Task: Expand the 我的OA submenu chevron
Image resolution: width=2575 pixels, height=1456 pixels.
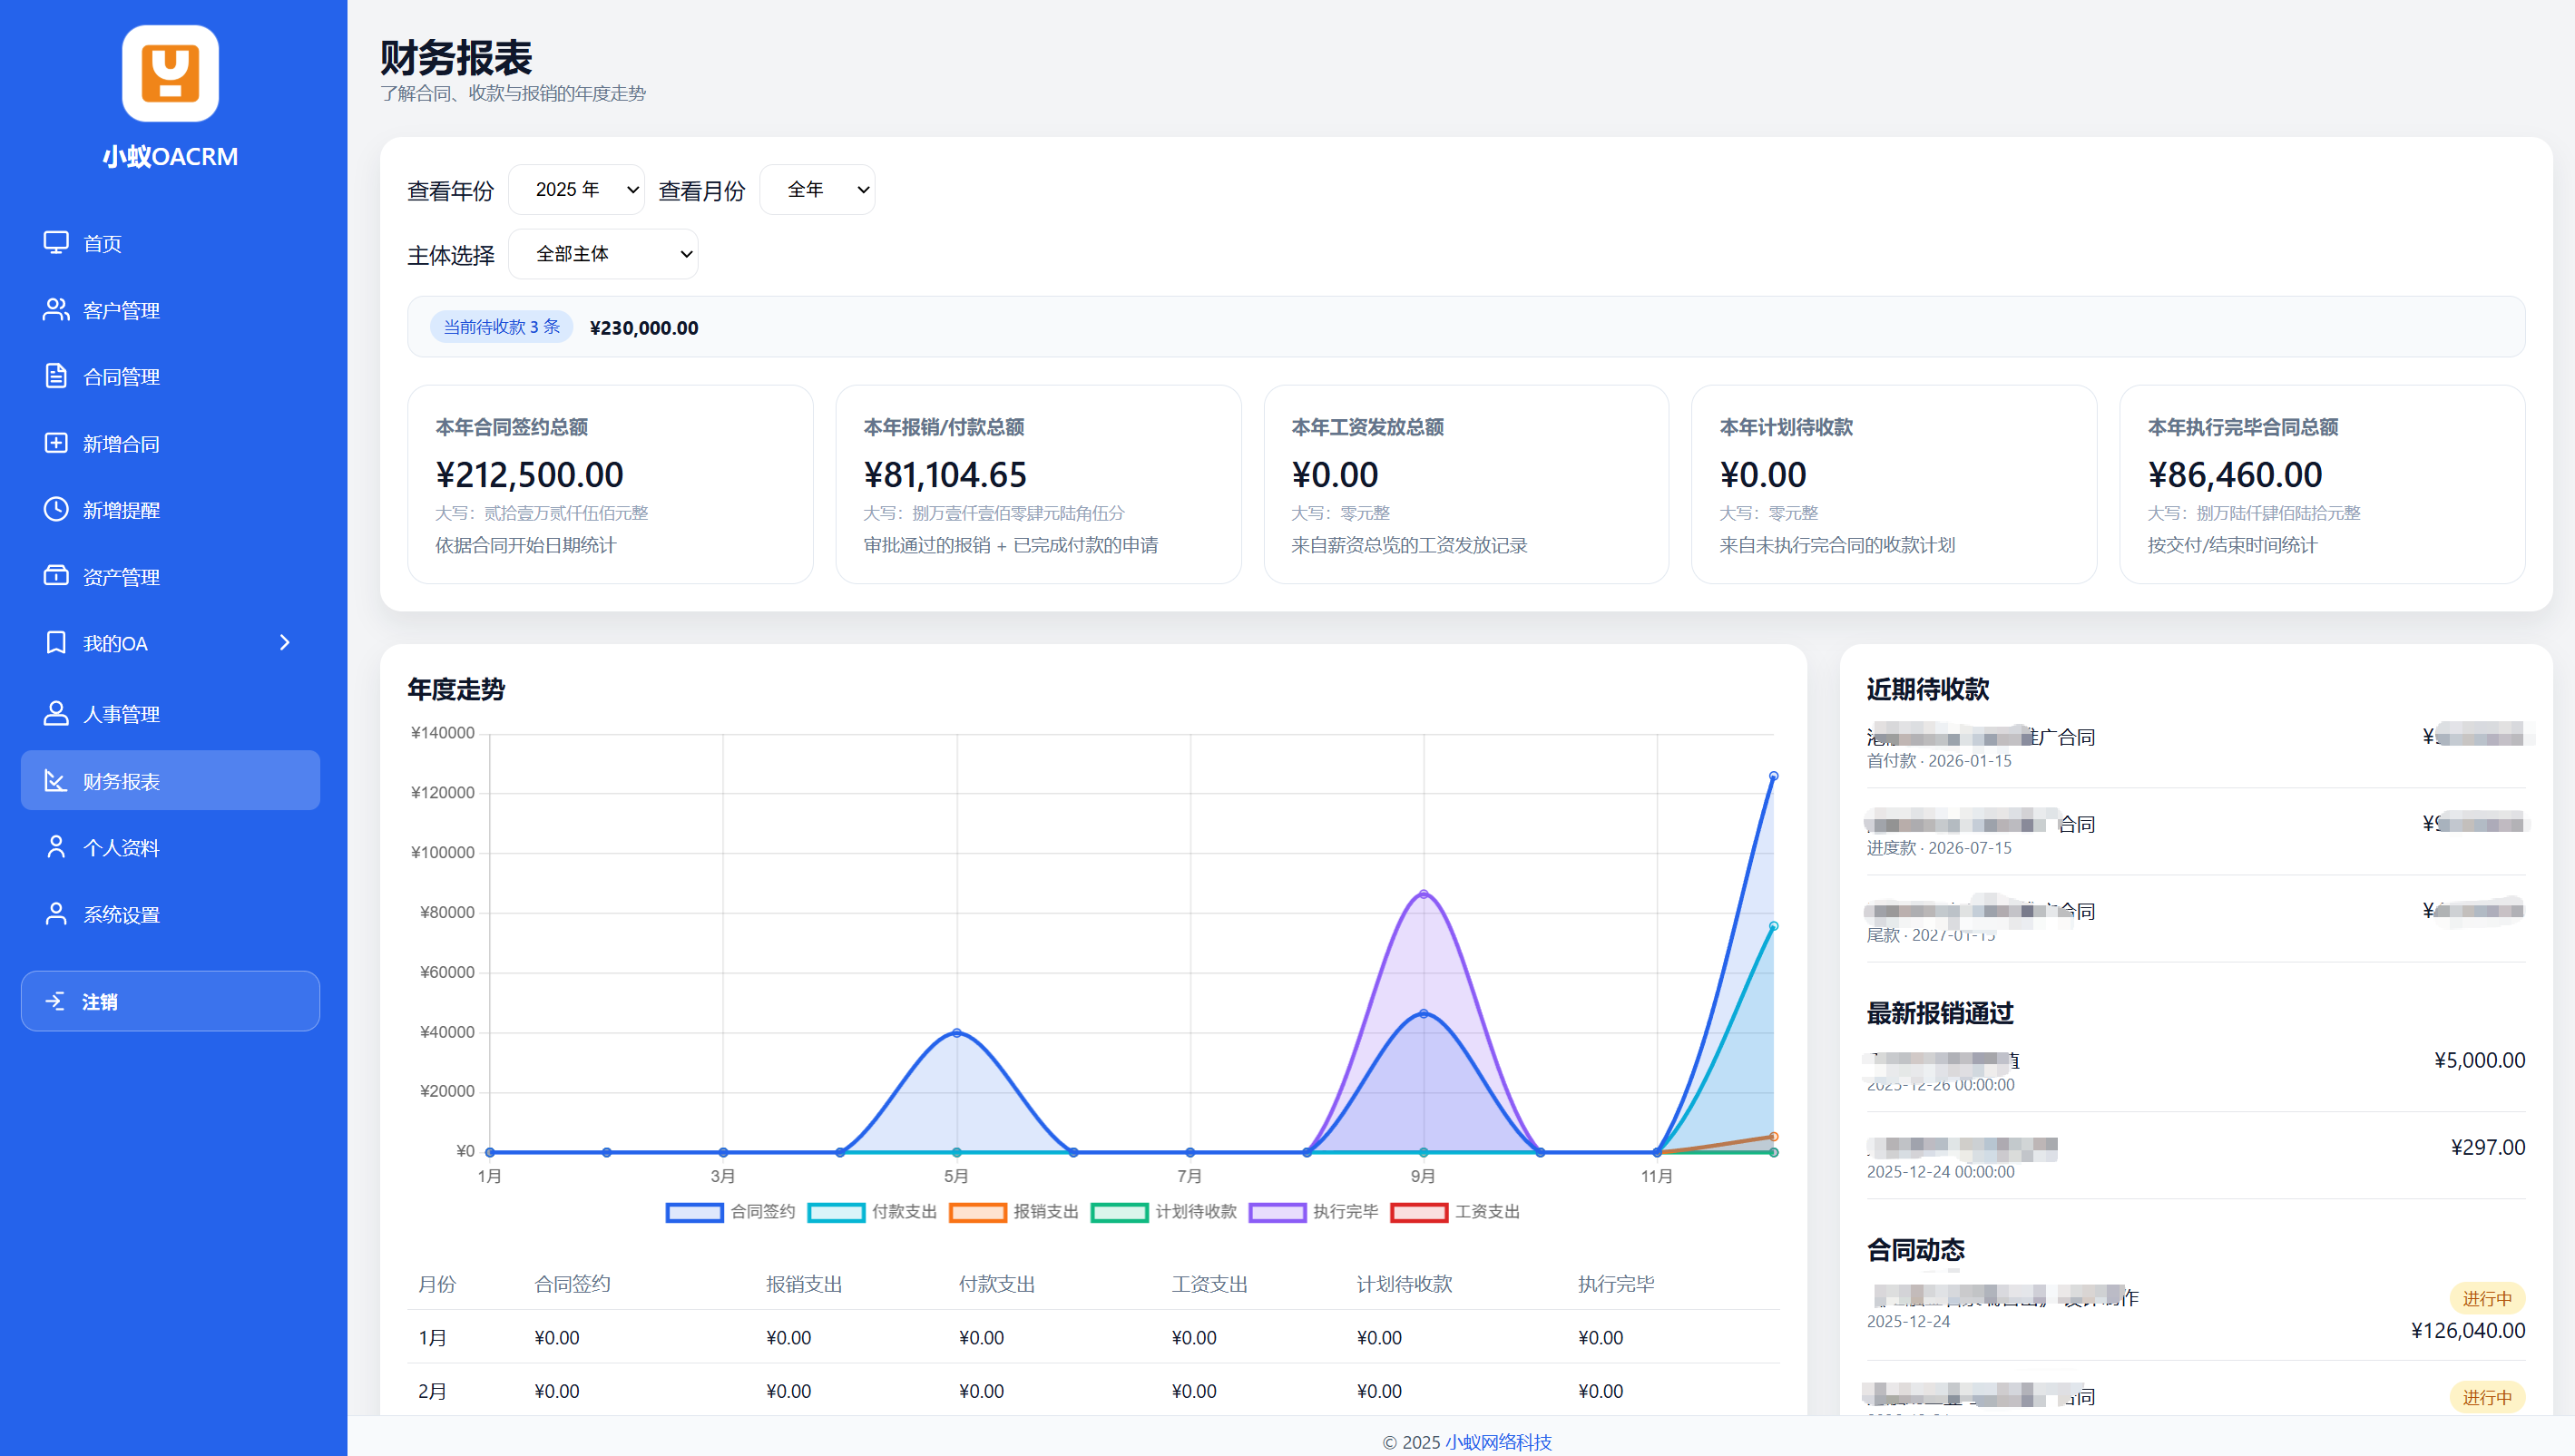Action: pos(285,643)
